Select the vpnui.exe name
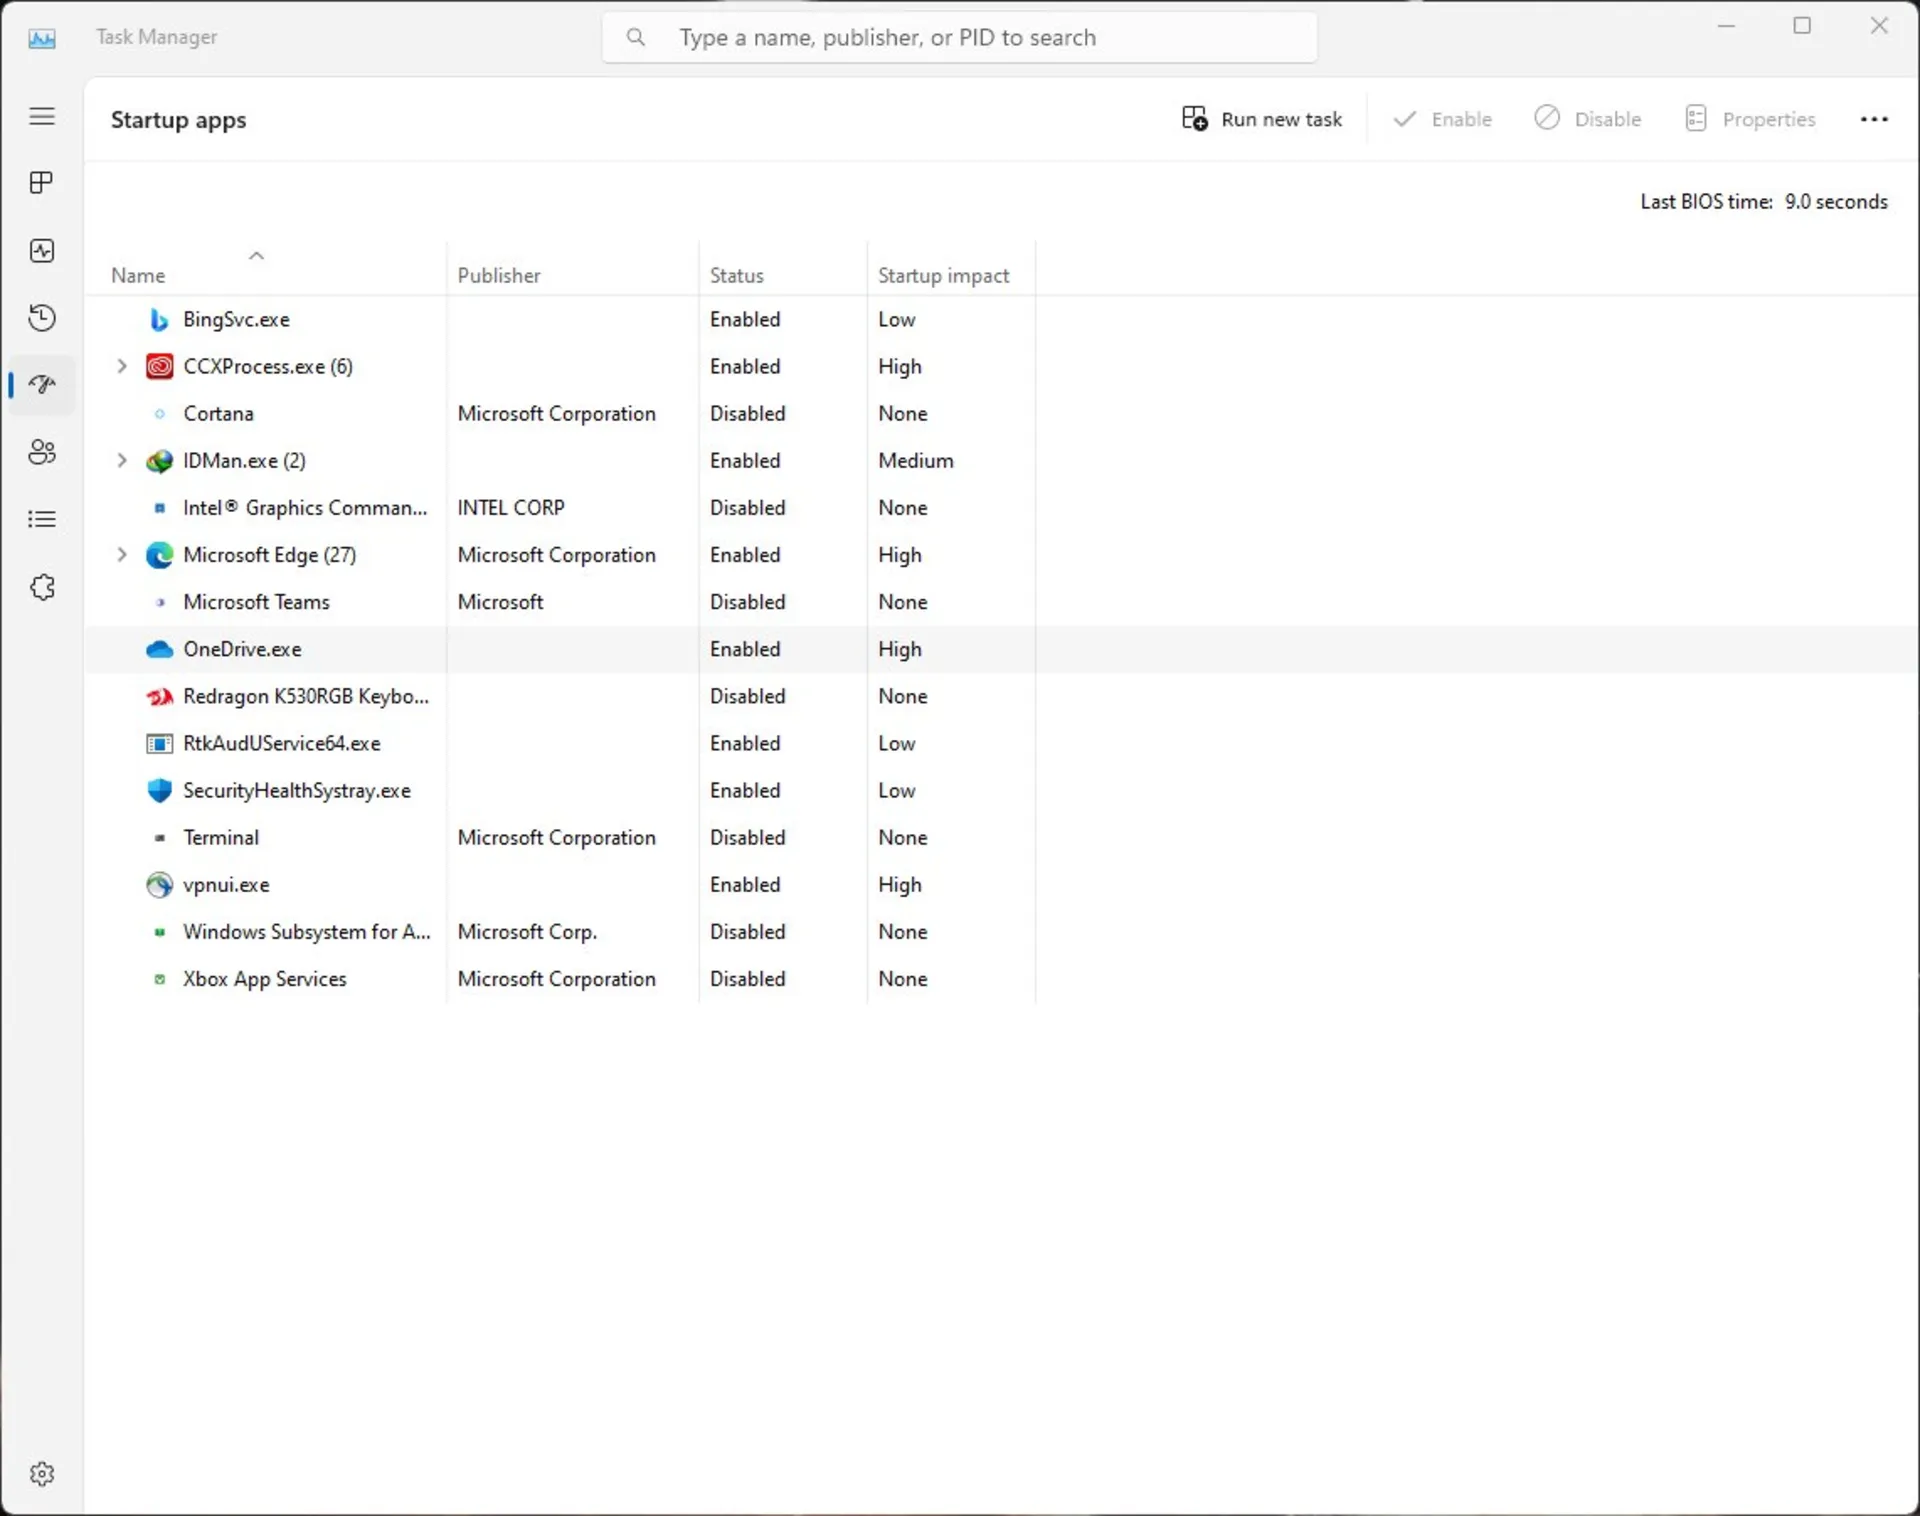Viewport: 1920px width, 1516px height. click(226, 885)
